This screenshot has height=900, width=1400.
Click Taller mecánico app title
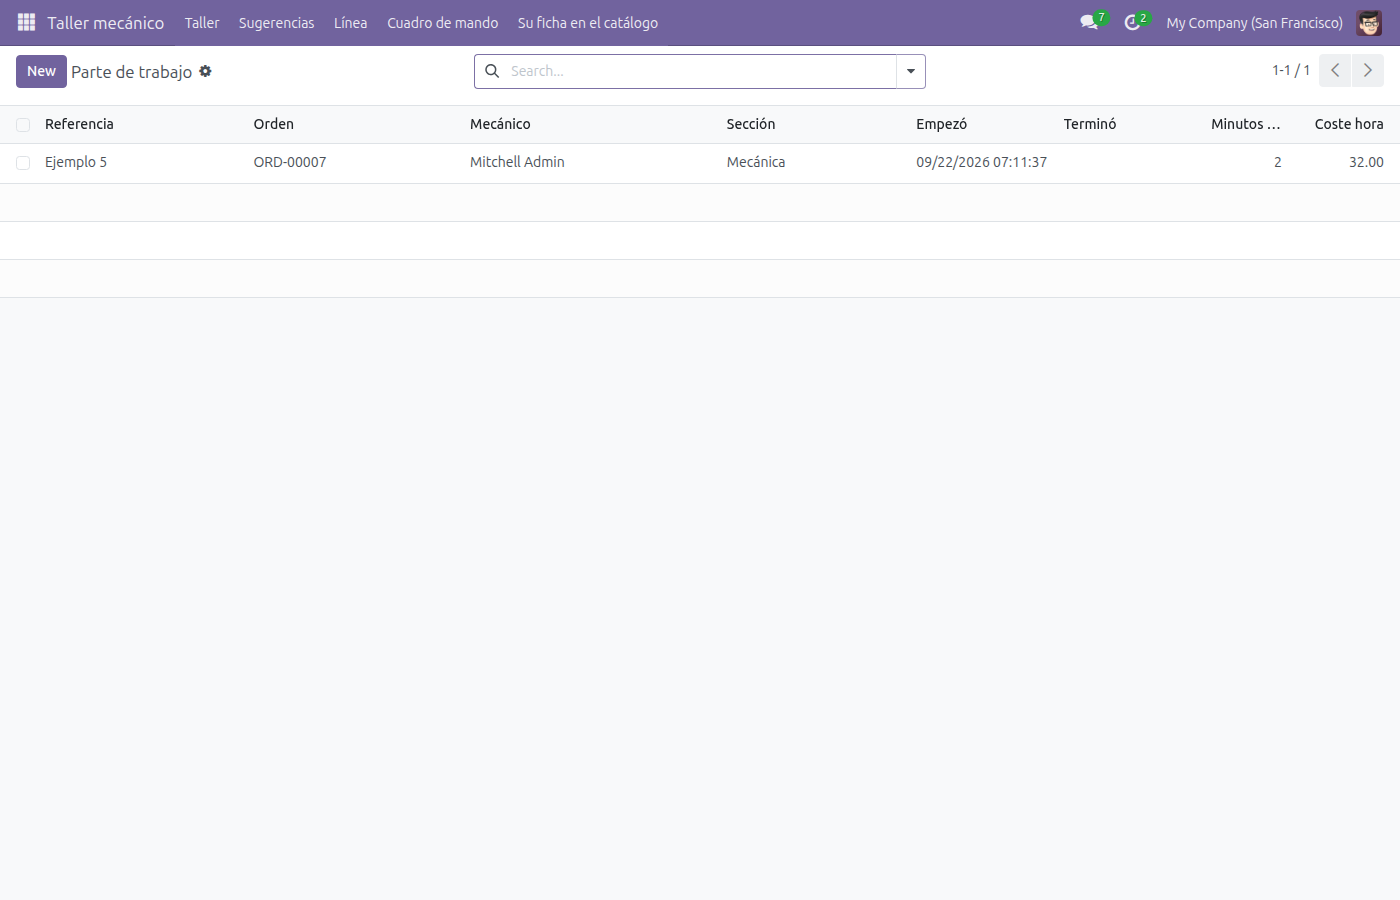pyautogui.click(x=105, y=22)
